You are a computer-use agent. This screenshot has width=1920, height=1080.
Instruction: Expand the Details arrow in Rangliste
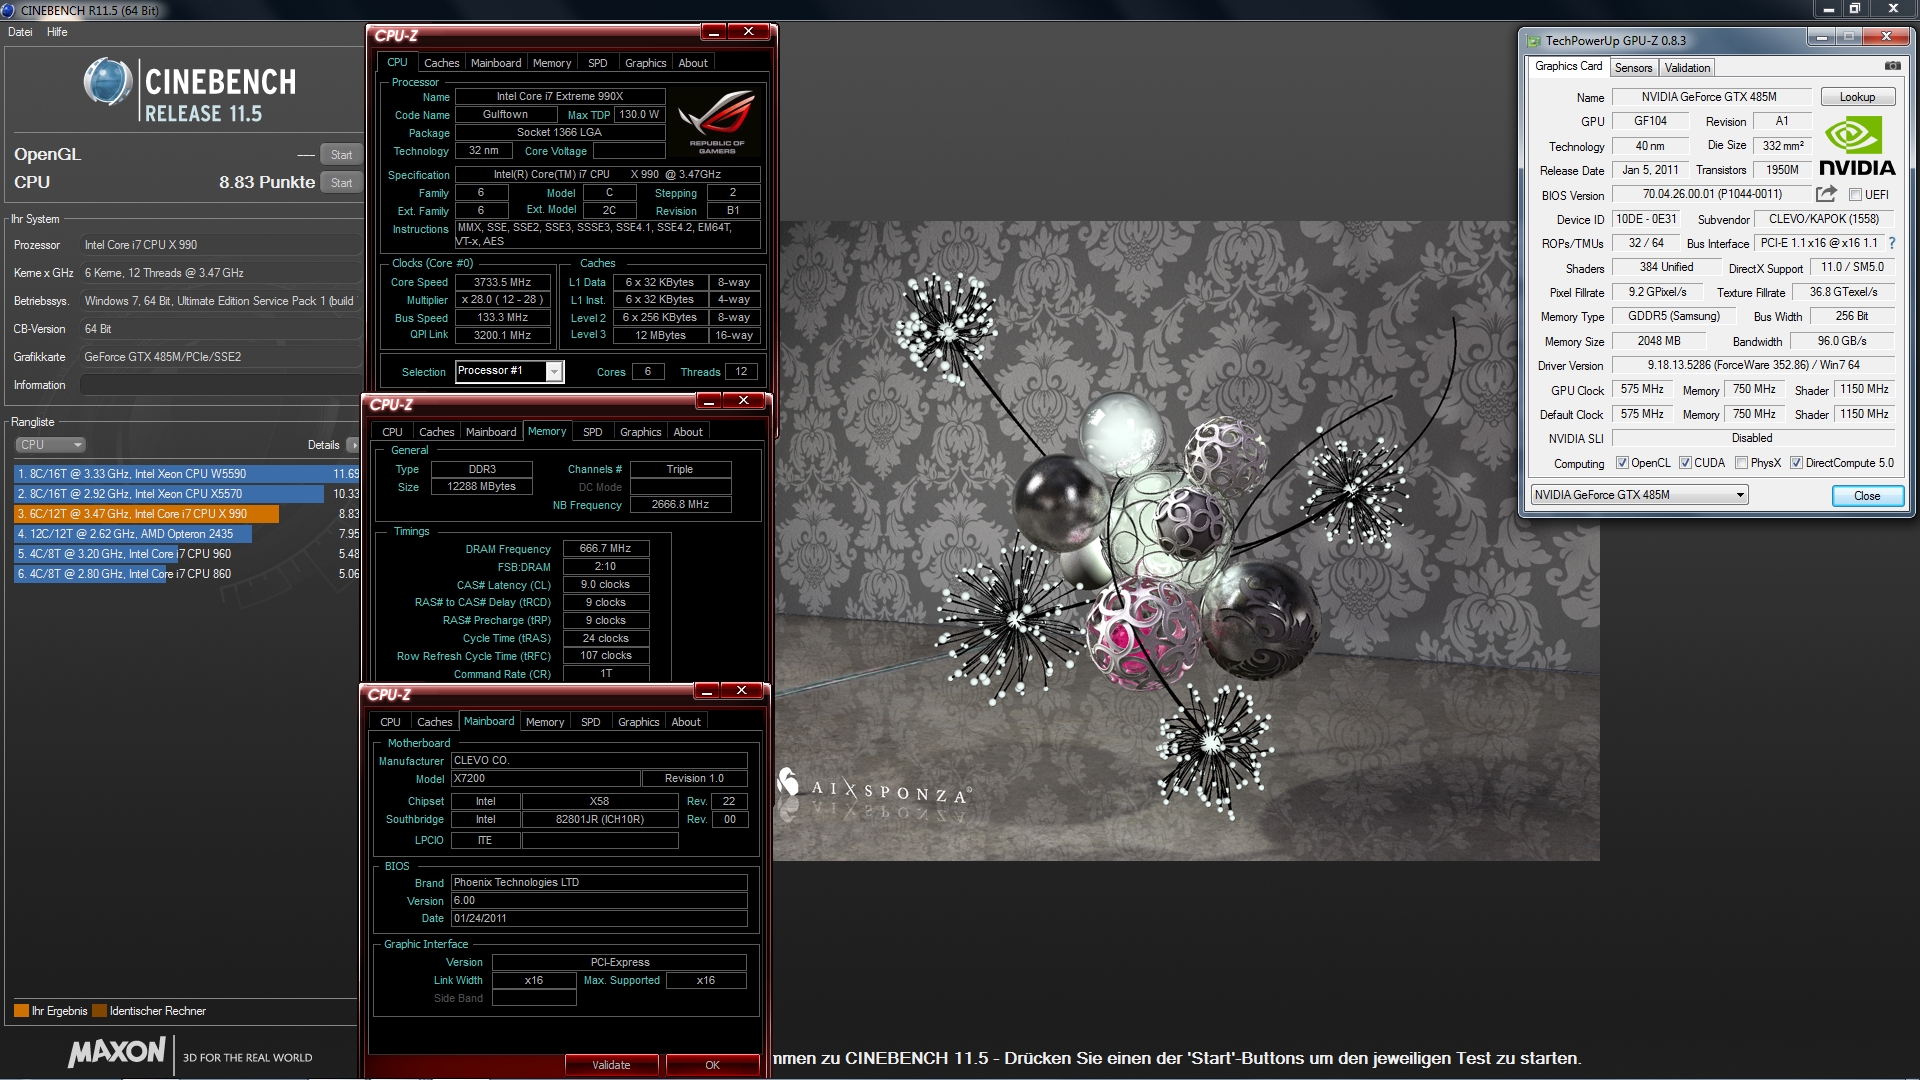point(352,445)
